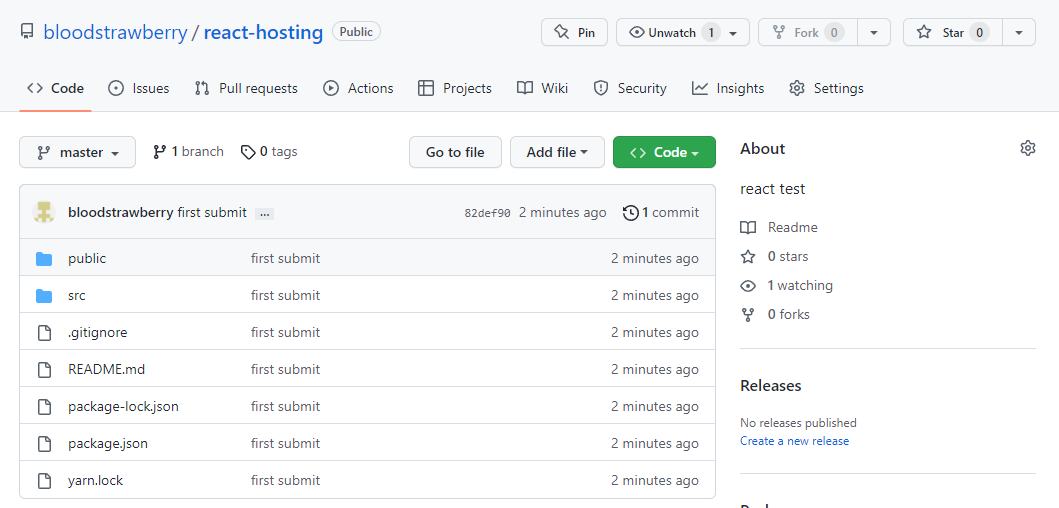Click the package.json file icon
Image resolution: width=1059 pixels, height=508 pixels.
point(44,444)
